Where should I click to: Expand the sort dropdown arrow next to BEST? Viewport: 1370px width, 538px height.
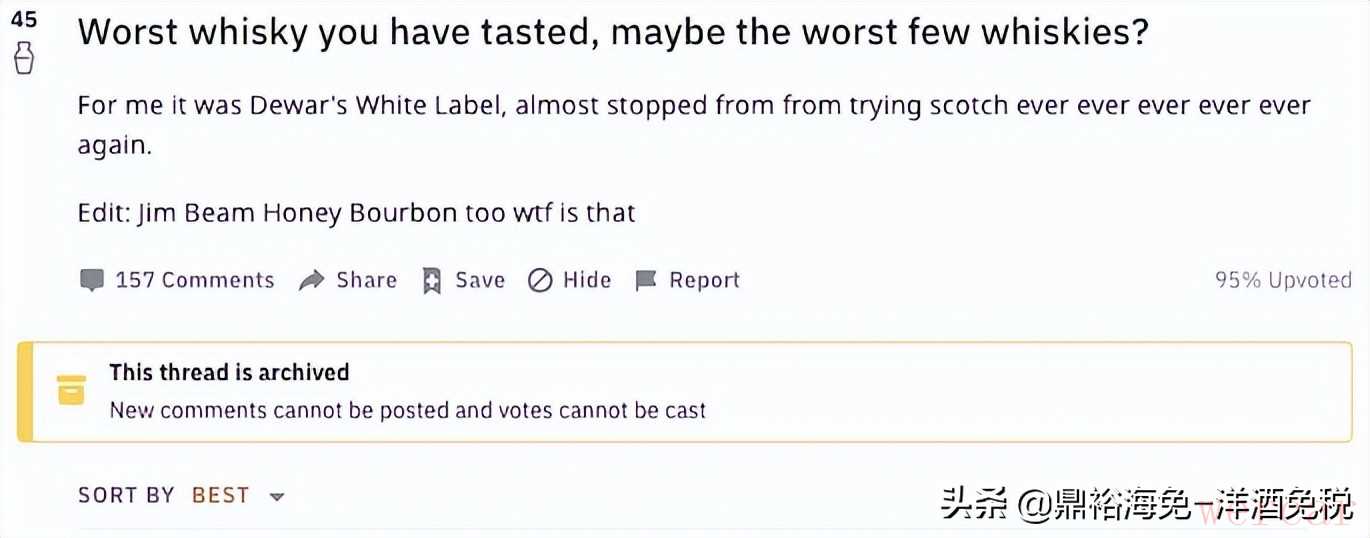[x=277, y=496]
